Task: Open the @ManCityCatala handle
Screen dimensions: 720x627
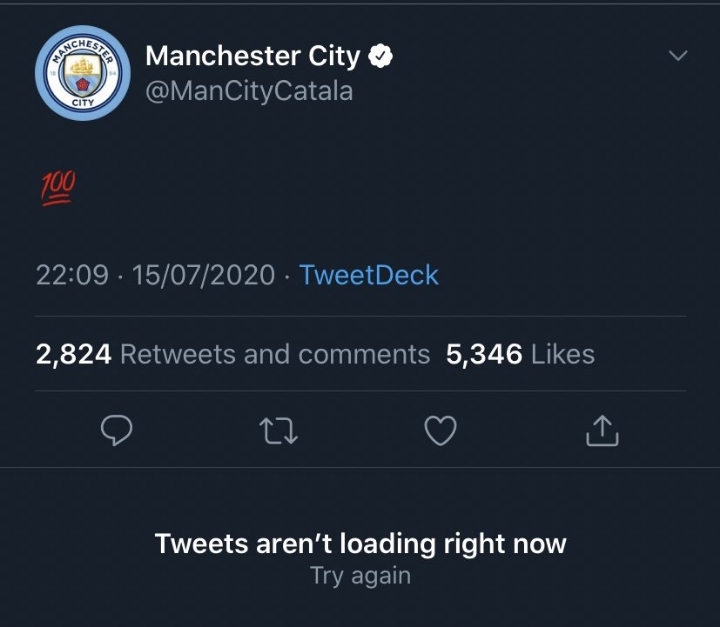Action: (249, 92)
